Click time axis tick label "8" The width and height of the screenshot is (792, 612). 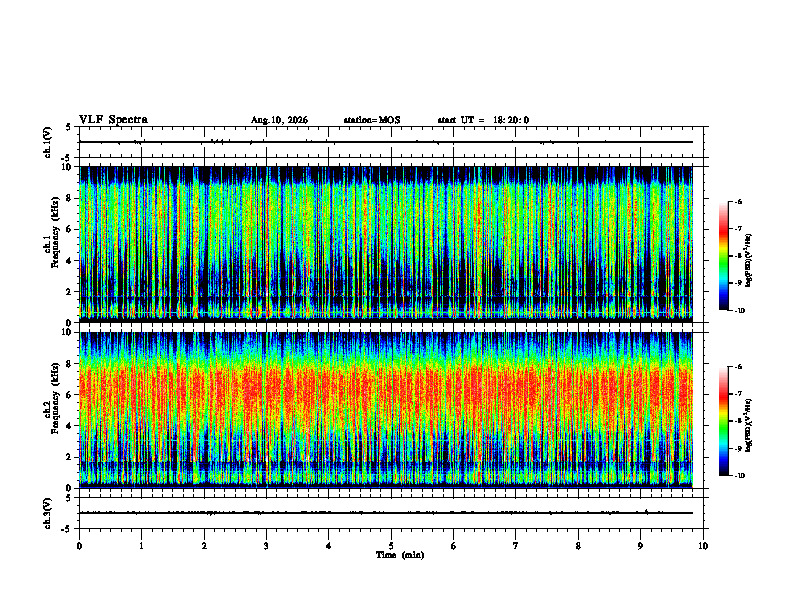click(x=578, y=546)
